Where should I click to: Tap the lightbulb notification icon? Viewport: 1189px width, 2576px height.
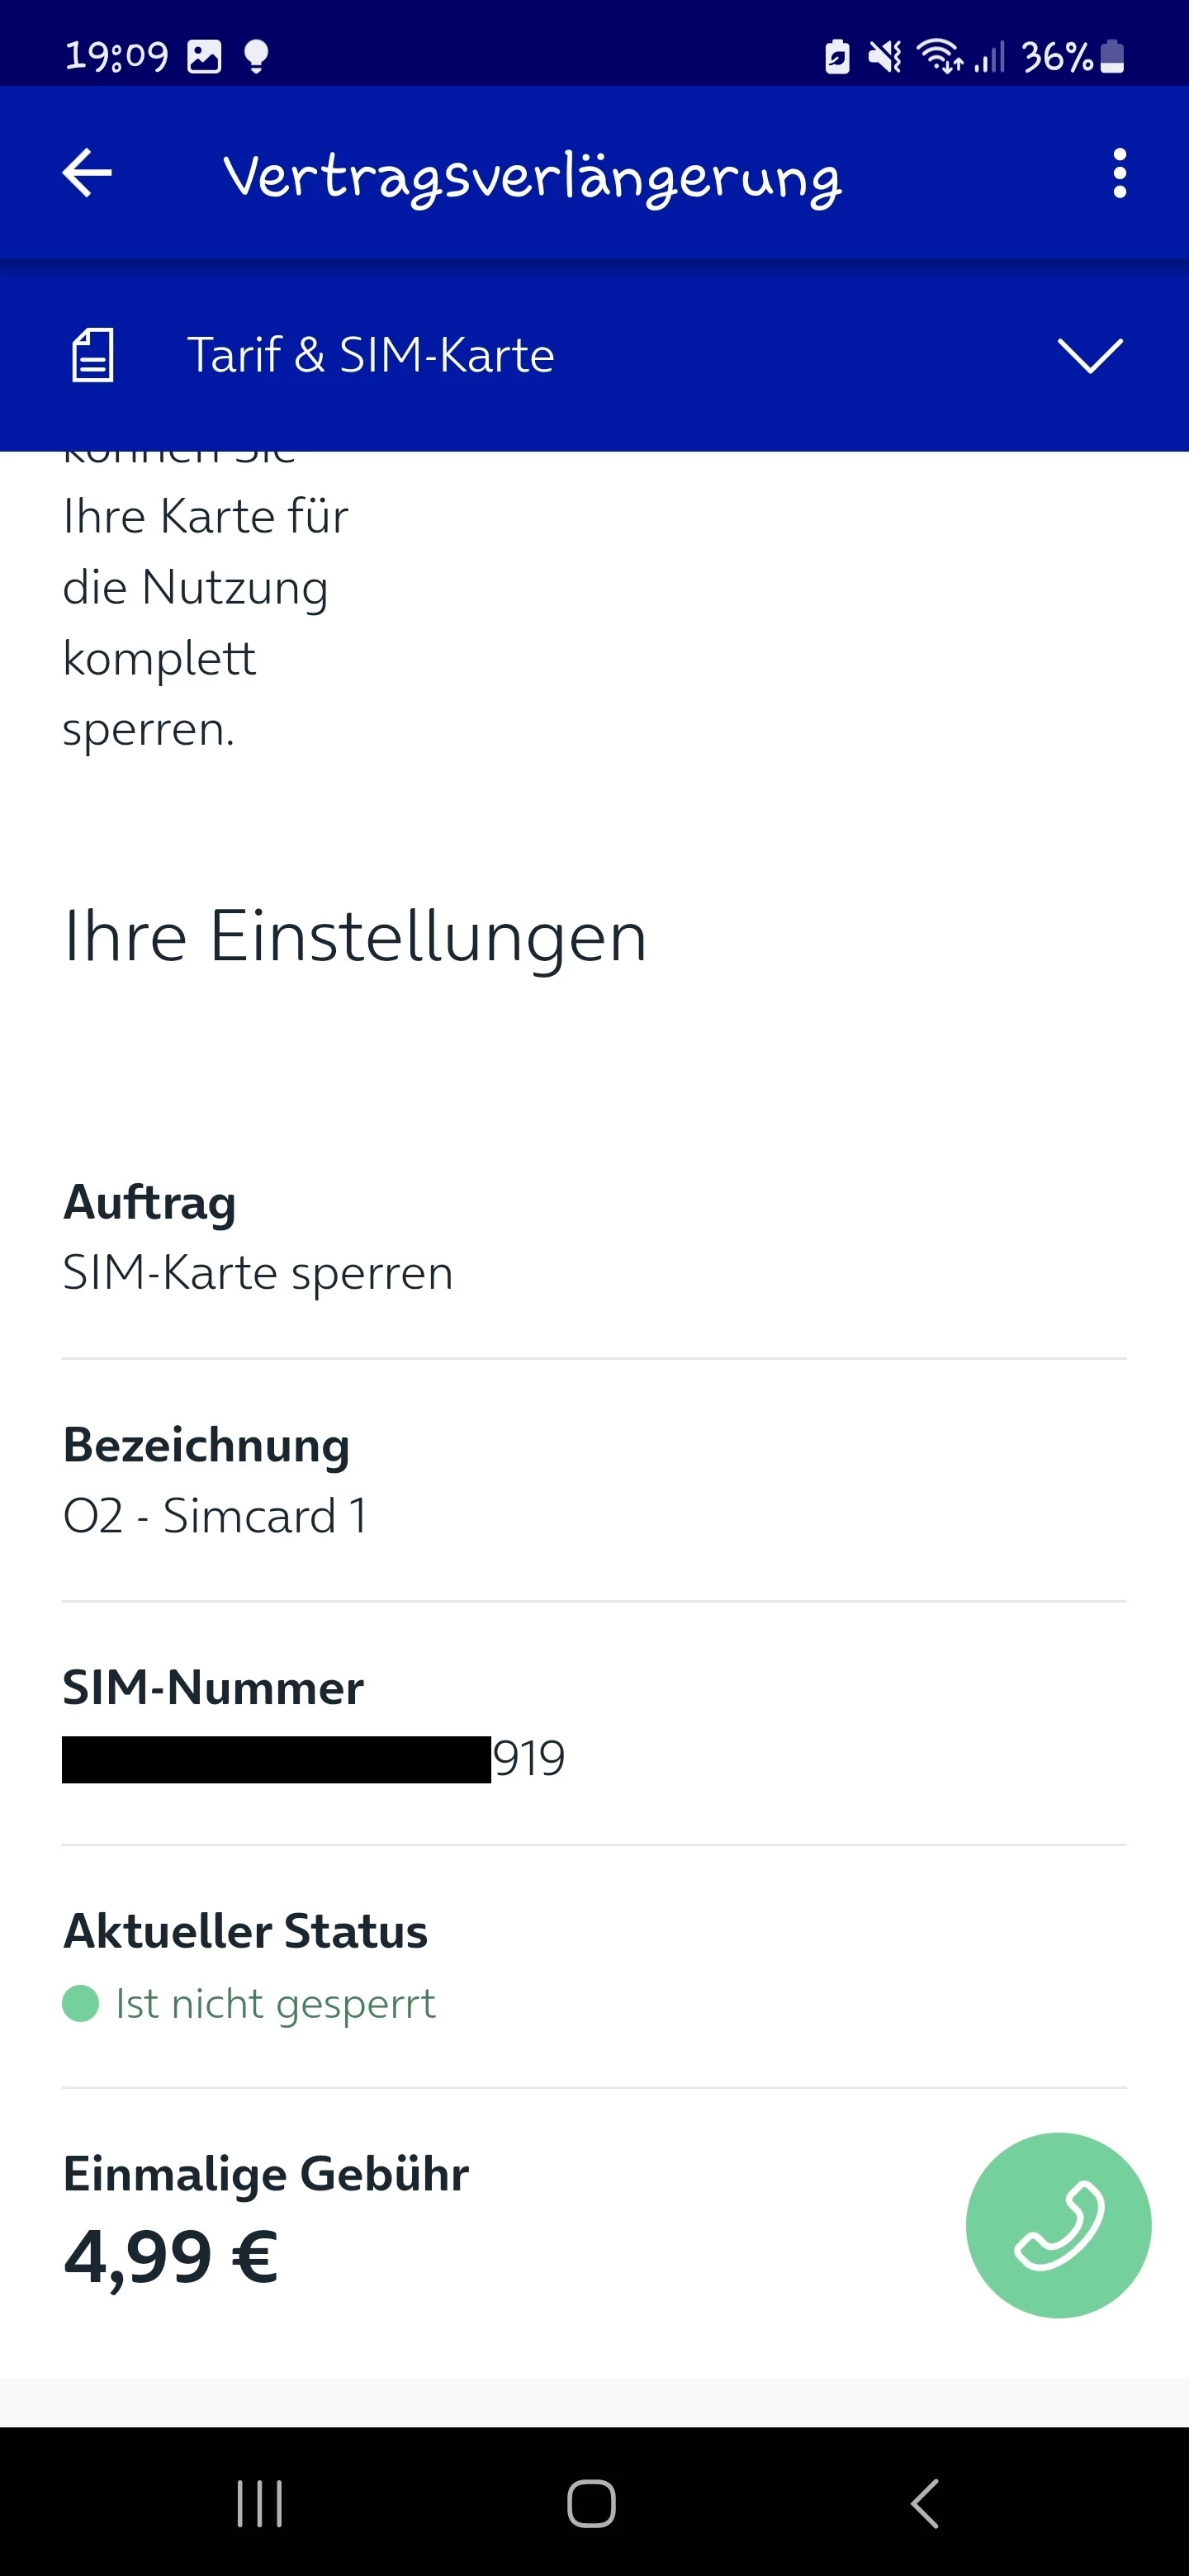coord(256,56)
